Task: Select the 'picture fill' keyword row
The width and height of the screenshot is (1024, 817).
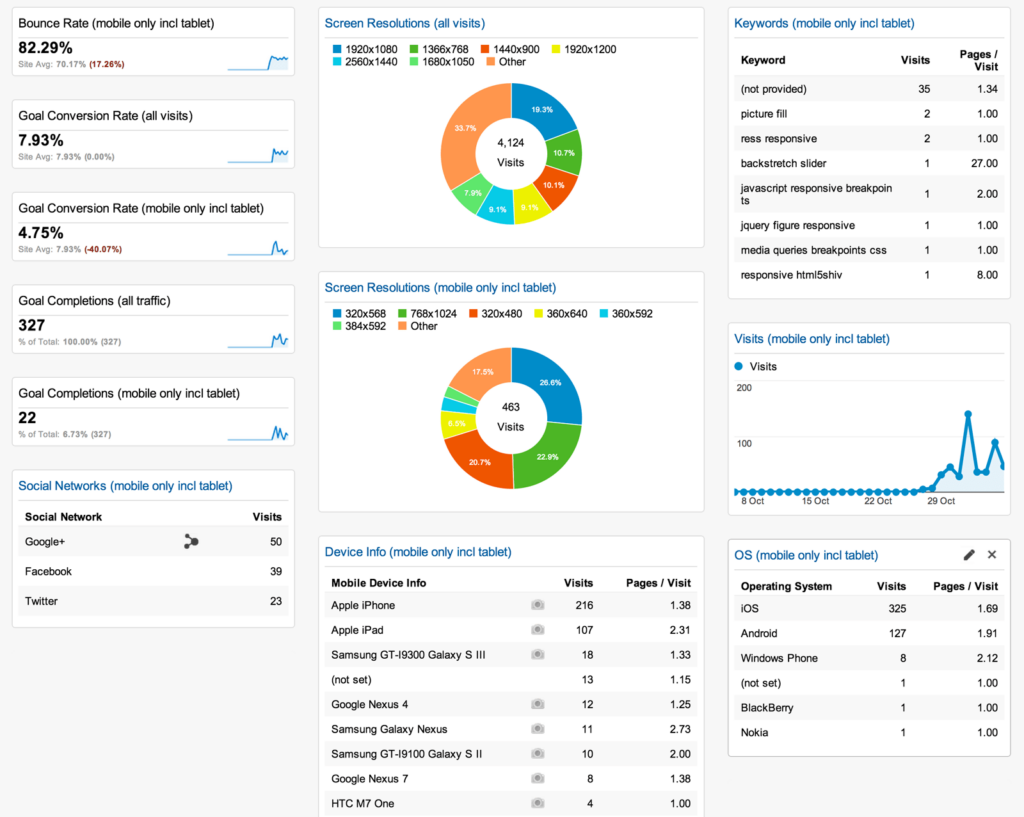Action: [869, 114]
